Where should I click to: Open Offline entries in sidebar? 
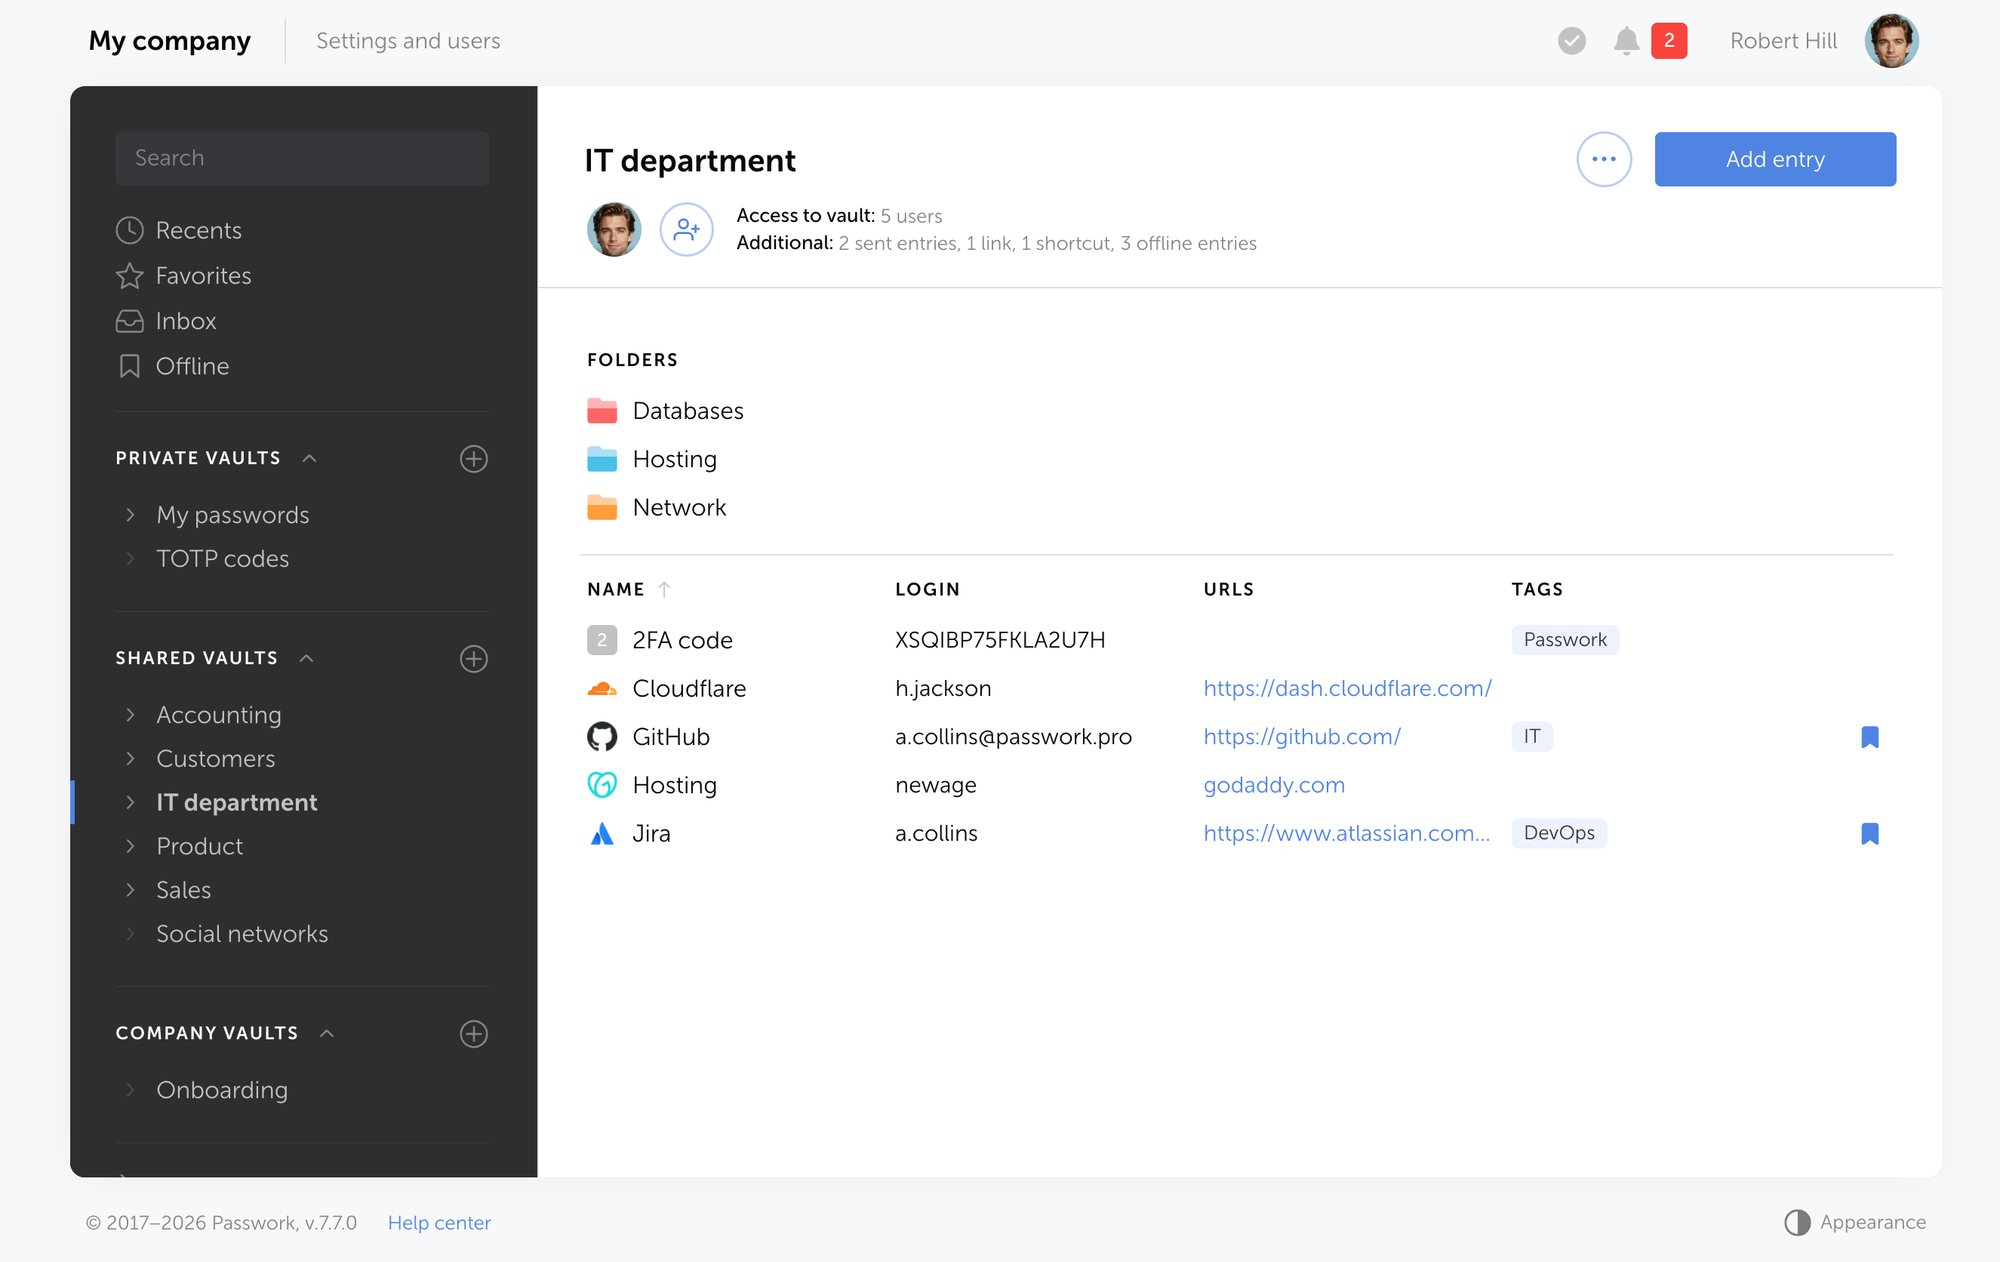tap(192, 366)
